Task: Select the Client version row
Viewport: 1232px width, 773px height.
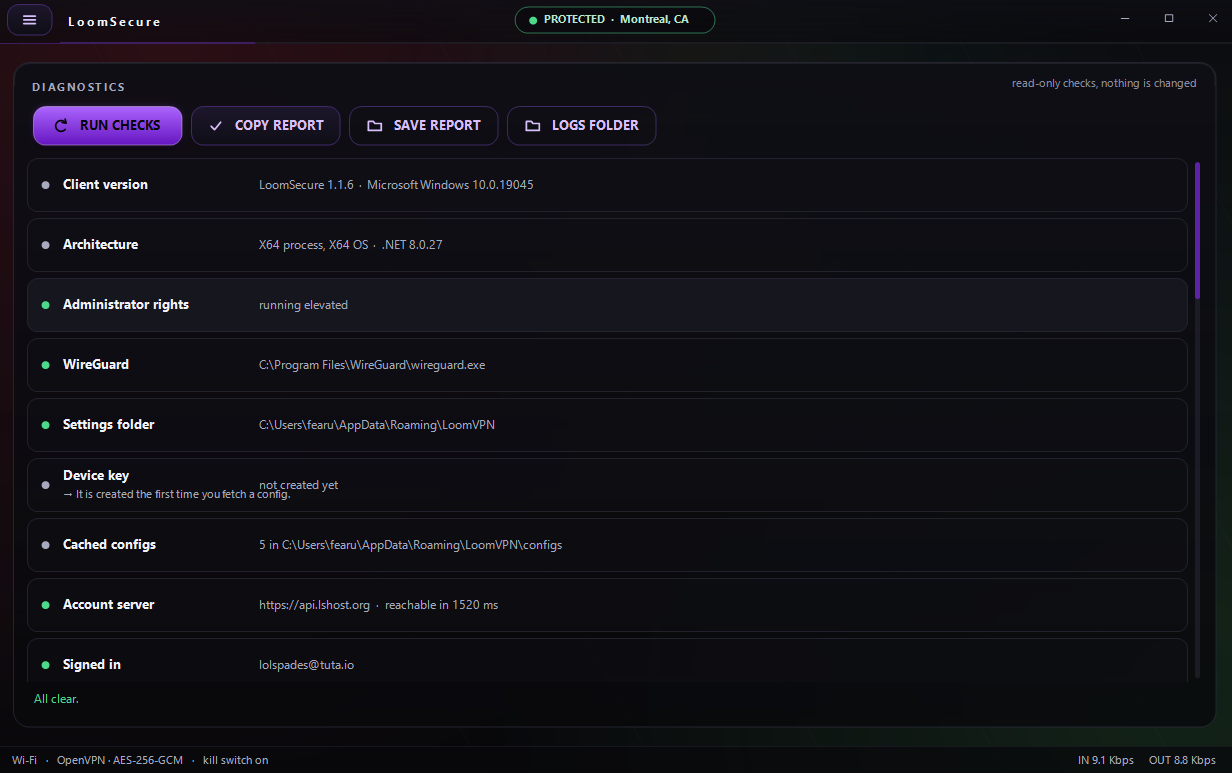Action: pos(607,185)
